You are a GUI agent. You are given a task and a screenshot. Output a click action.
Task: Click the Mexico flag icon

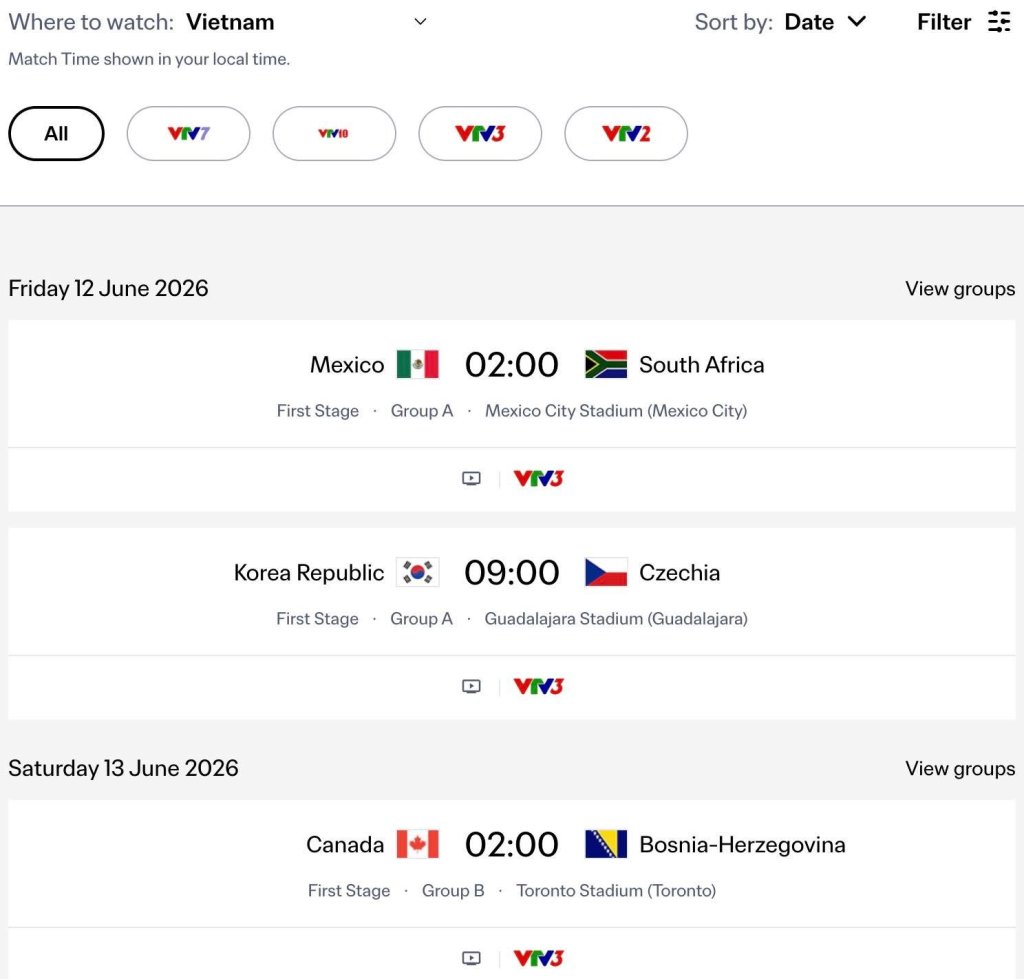[417, 365]
